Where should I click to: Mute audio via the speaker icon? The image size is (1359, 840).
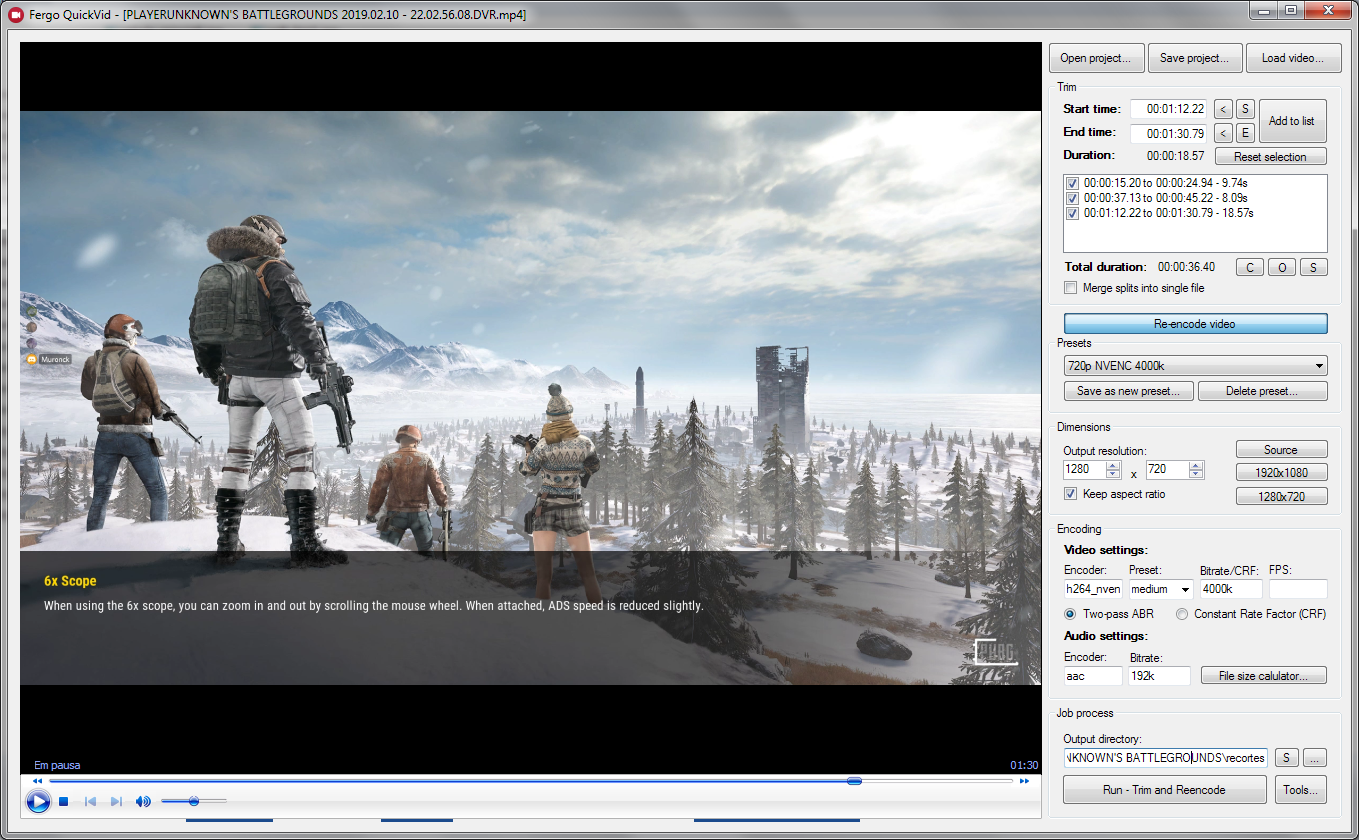tap(143, 801)
